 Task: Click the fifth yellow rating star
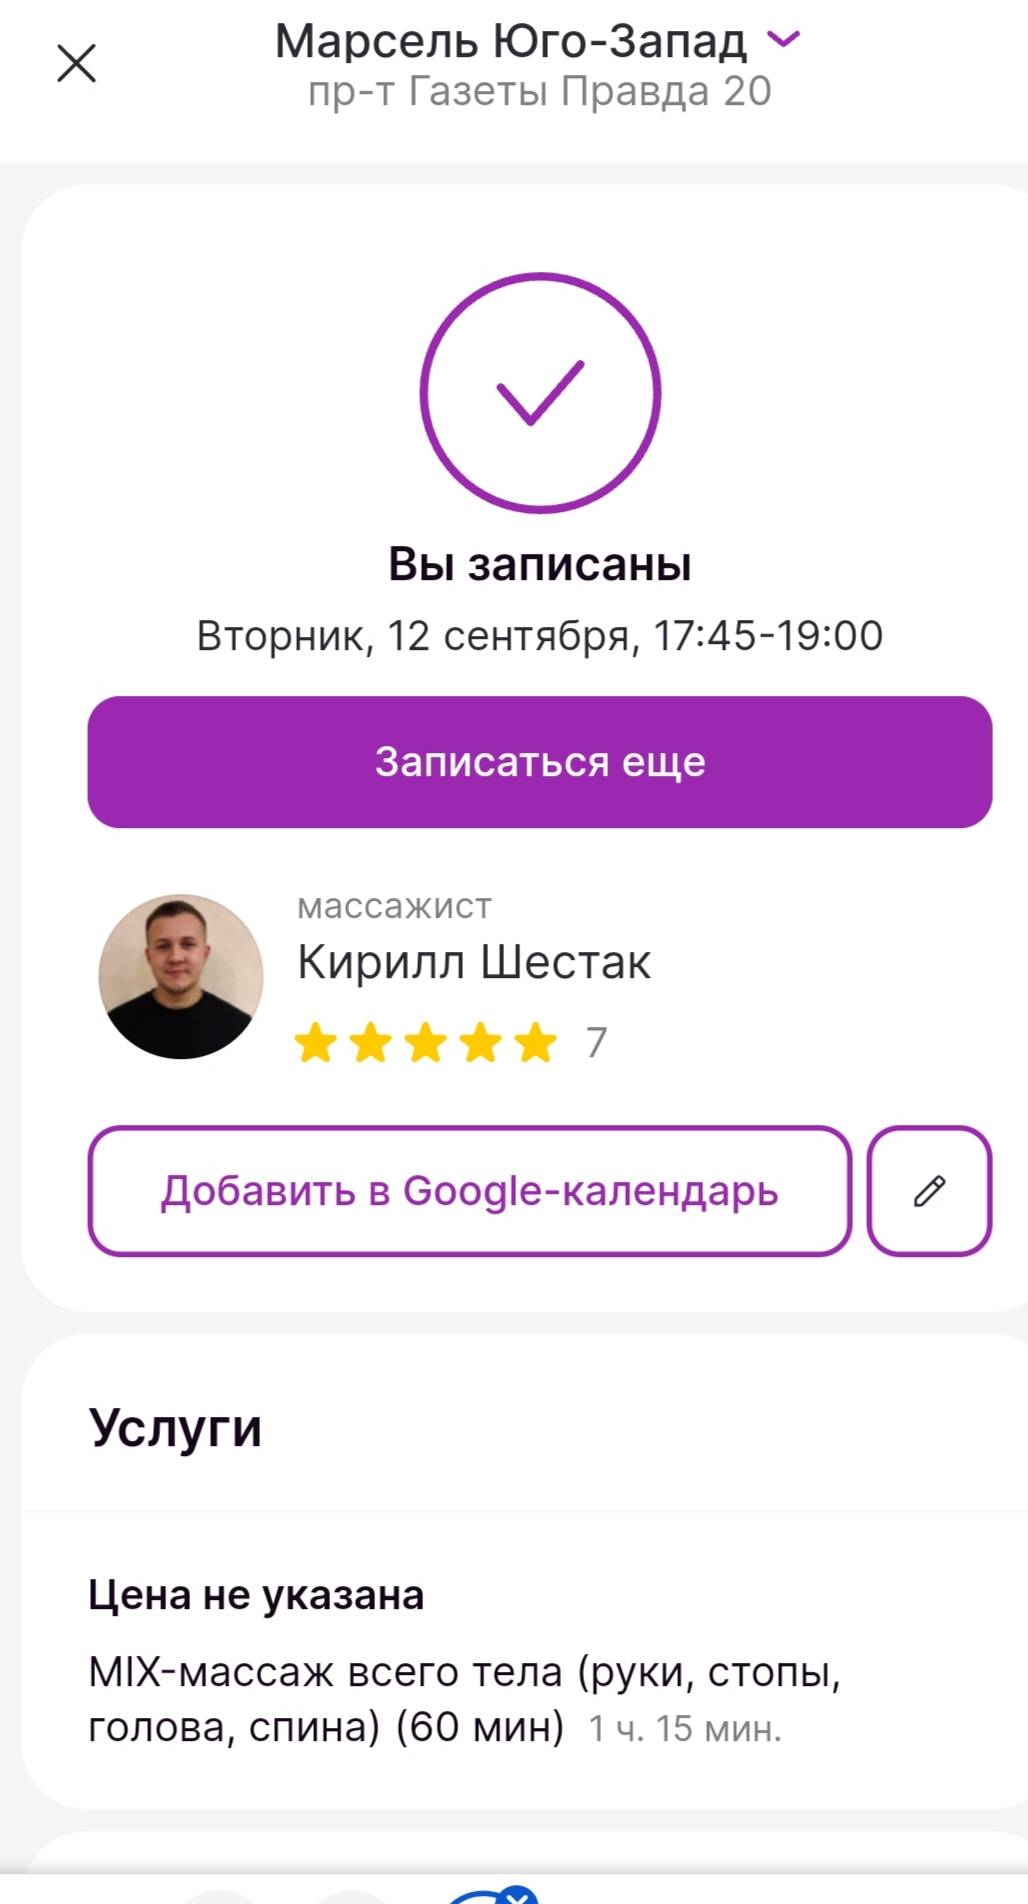coord(536,1042)
